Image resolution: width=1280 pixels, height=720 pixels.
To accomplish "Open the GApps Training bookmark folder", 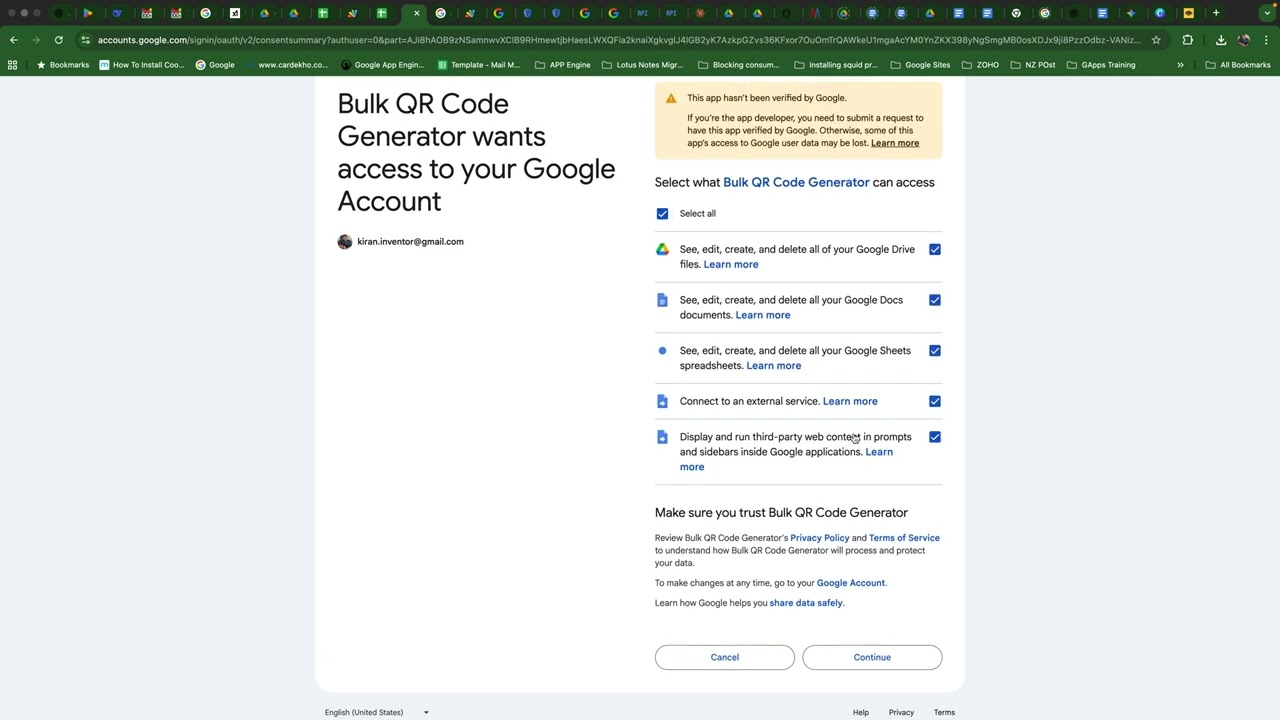I will [1100, 65].
